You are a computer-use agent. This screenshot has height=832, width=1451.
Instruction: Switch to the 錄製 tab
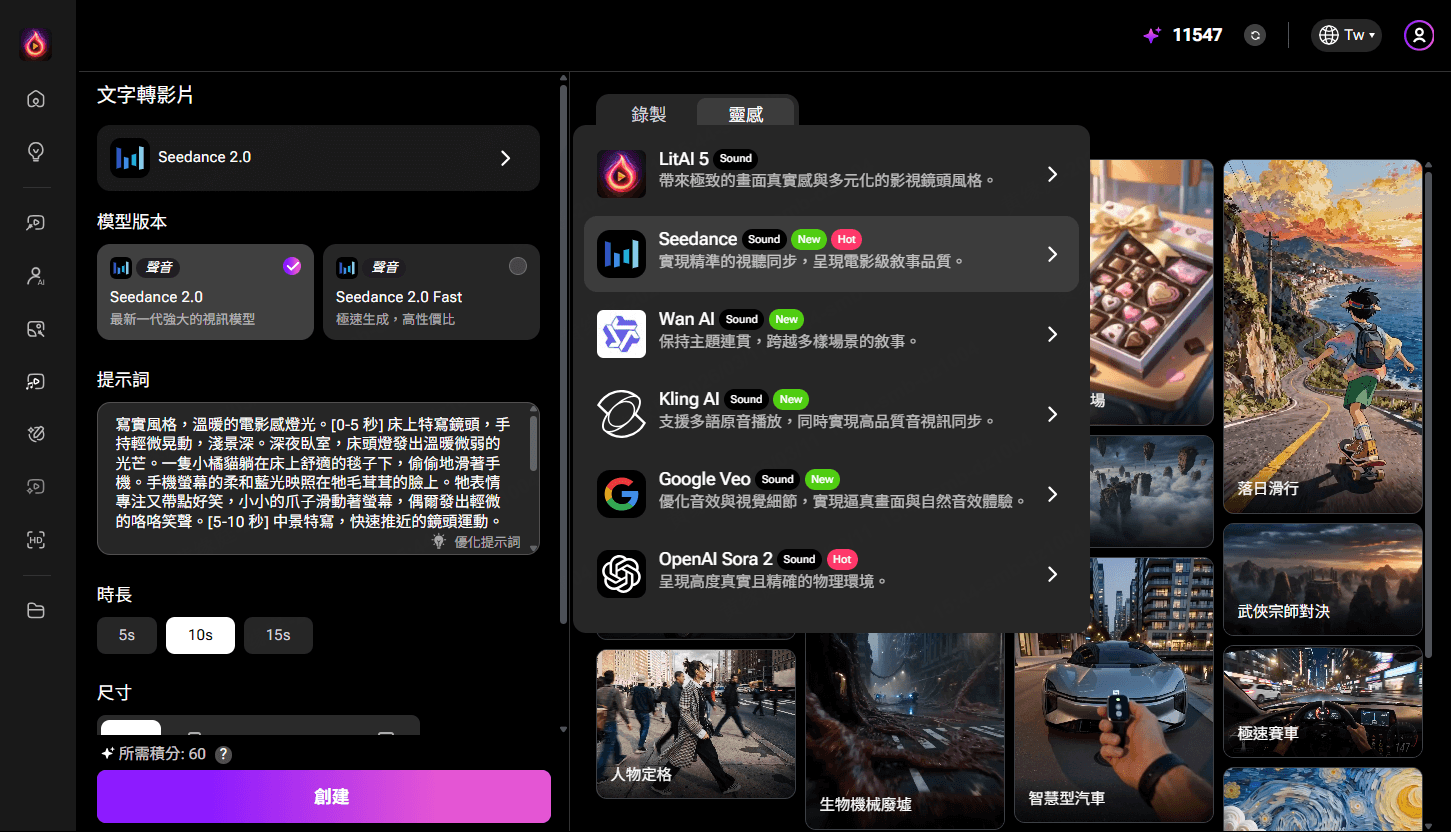point(648,113)
